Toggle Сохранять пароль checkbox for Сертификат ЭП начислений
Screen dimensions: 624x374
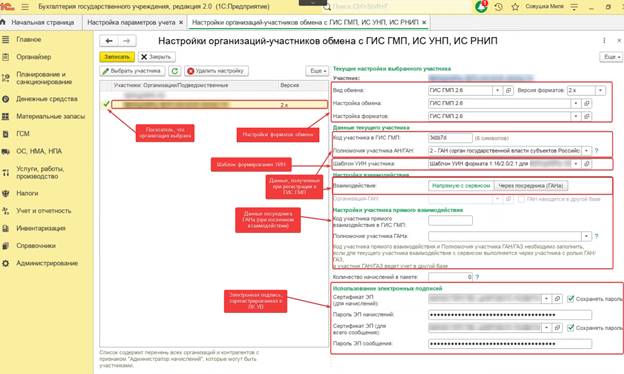pyautogui.click(x=571, y=298)
